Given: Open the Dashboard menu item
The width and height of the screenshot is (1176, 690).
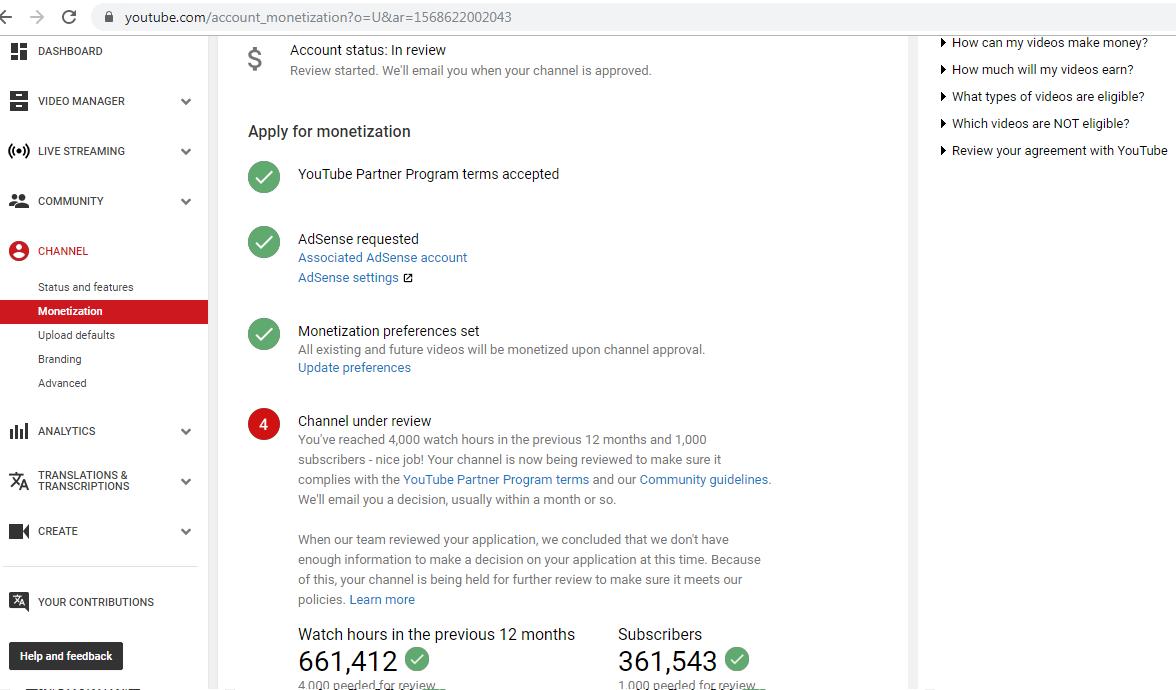Looking at the screenshot, I should 70,51.
